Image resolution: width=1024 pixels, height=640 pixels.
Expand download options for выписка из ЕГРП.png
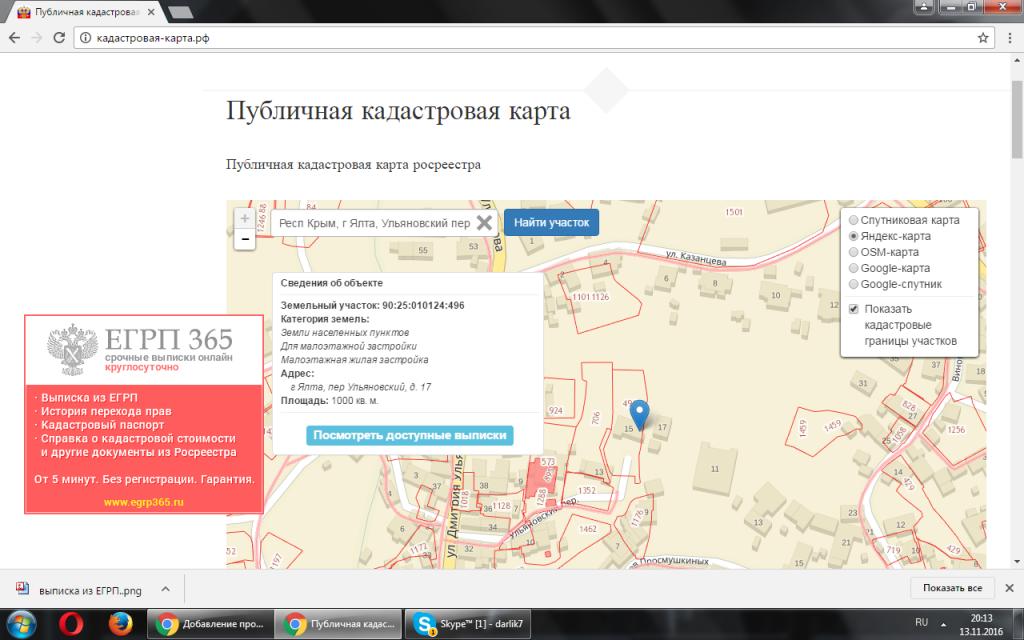click(166, 589)
